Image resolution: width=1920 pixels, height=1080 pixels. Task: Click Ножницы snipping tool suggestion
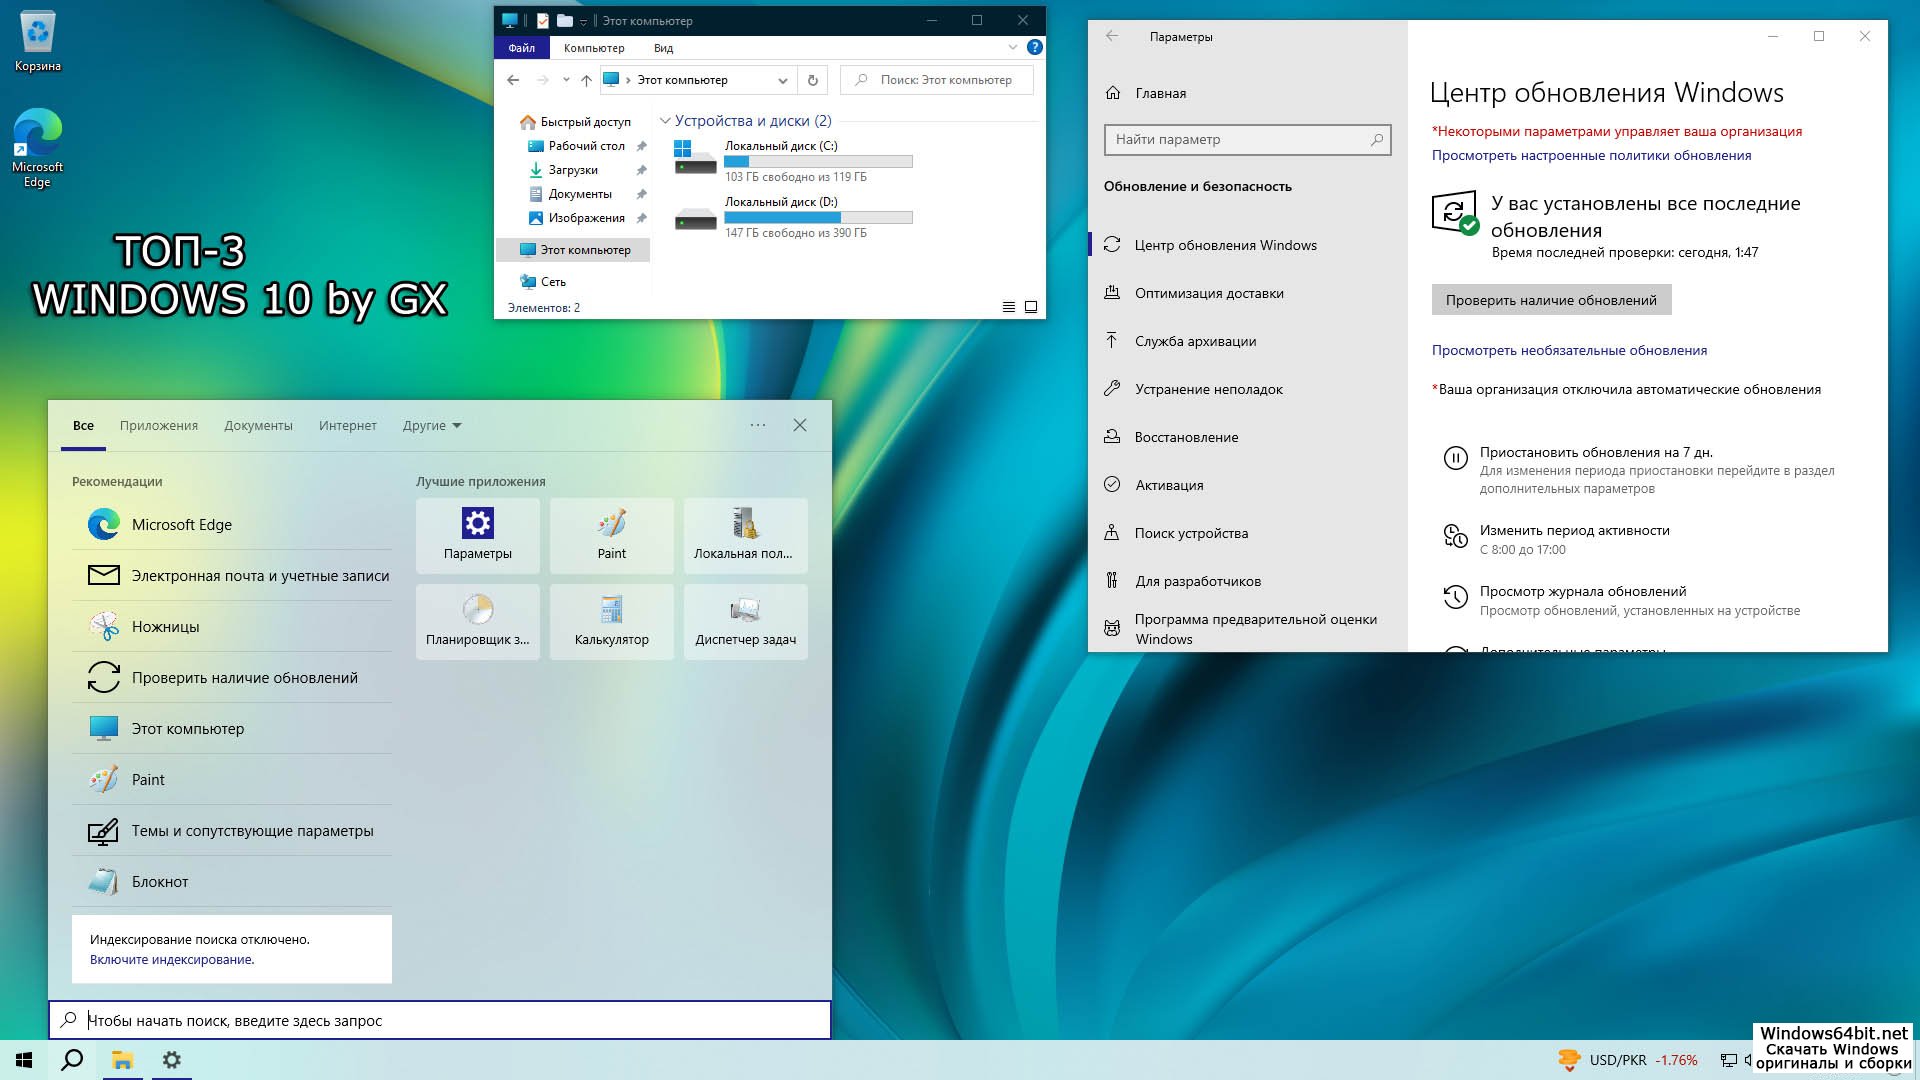pyautogui.click(x=165, y=627)
